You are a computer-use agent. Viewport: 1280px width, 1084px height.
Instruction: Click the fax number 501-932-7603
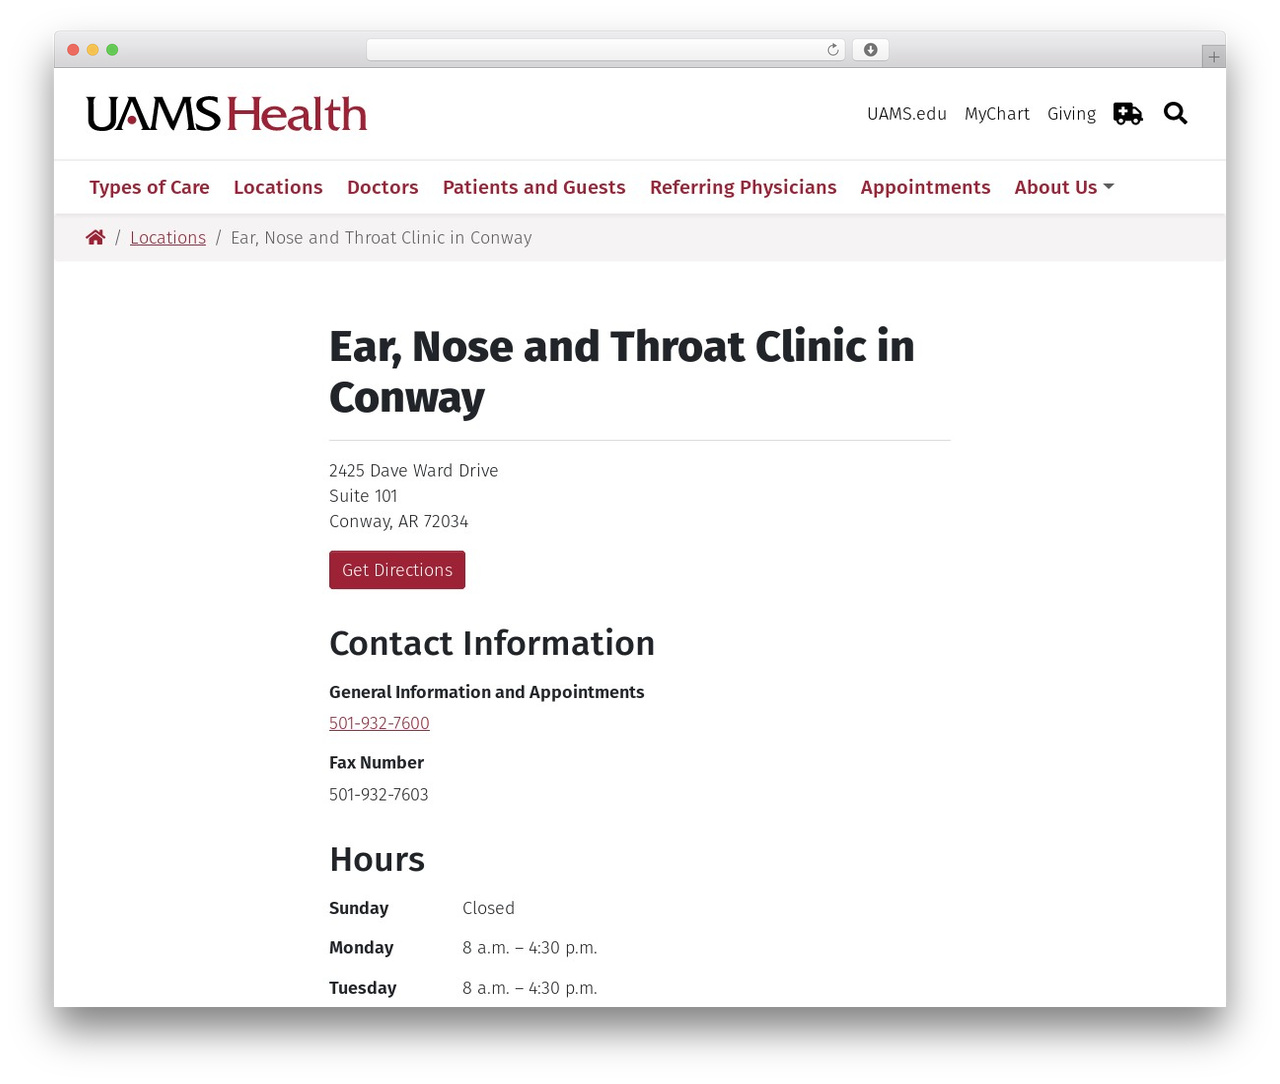tap(379, 795)
